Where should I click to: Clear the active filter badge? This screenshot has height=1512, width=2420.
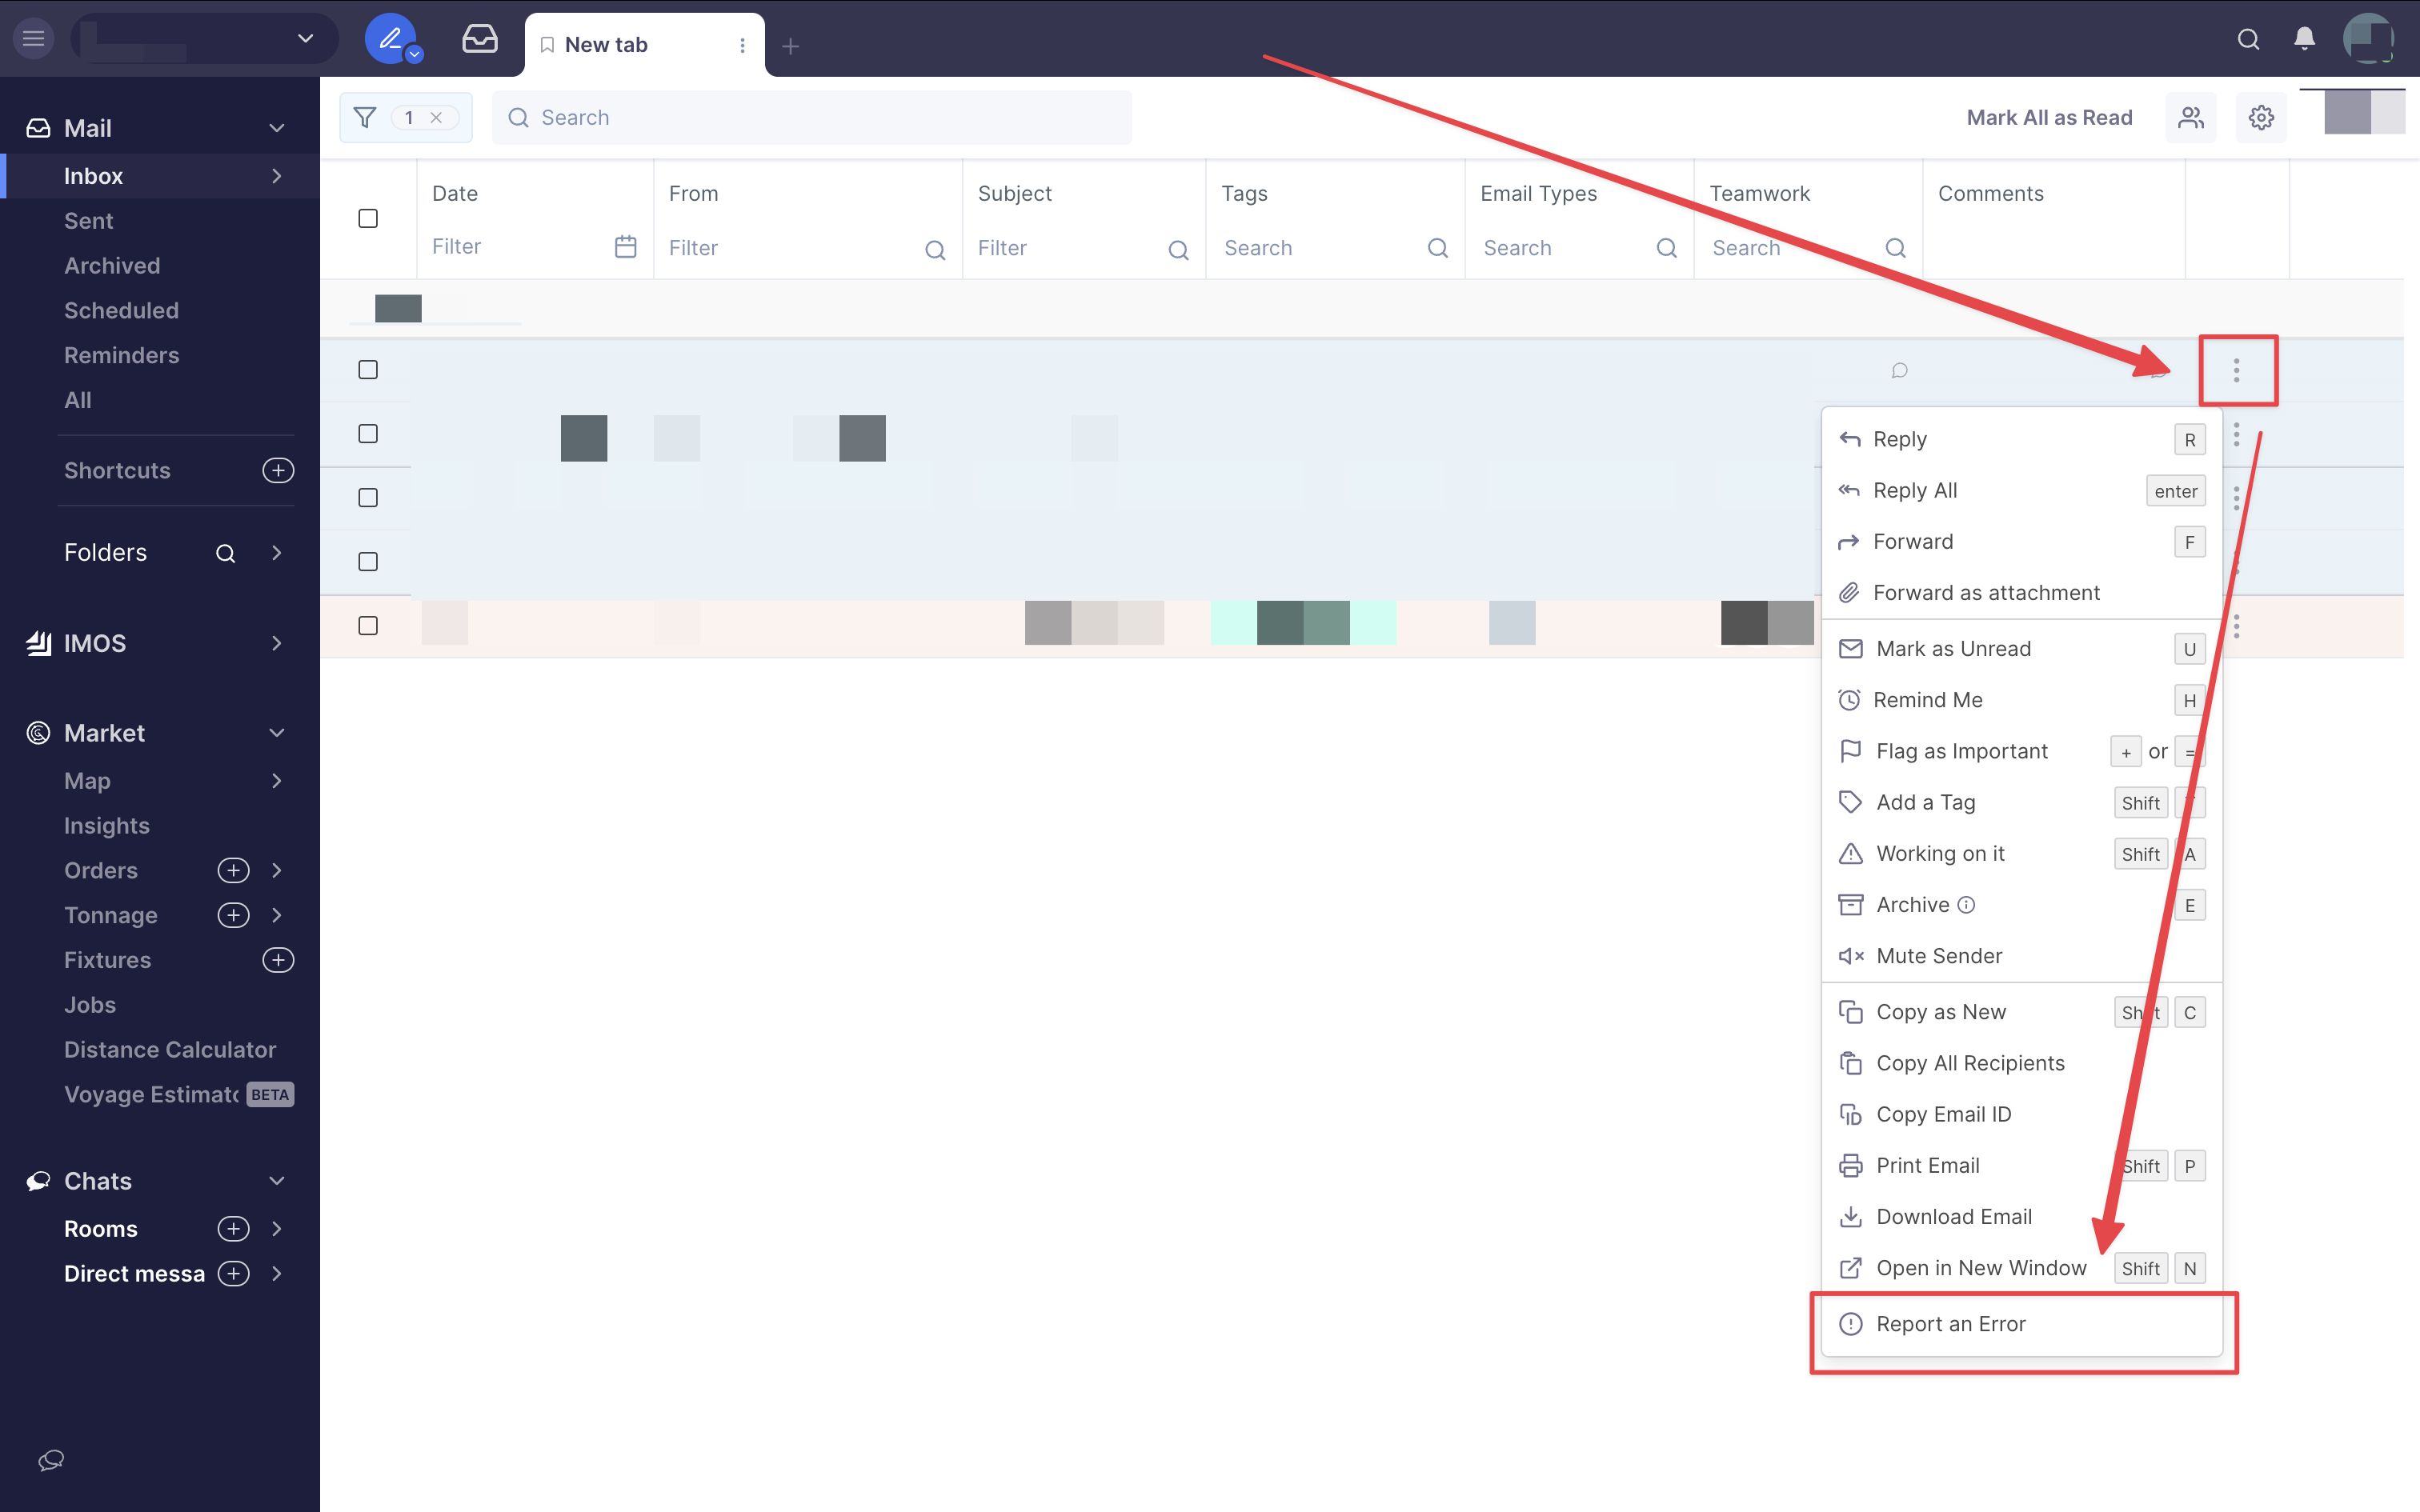pyautogui.click(x=436, y=118)
